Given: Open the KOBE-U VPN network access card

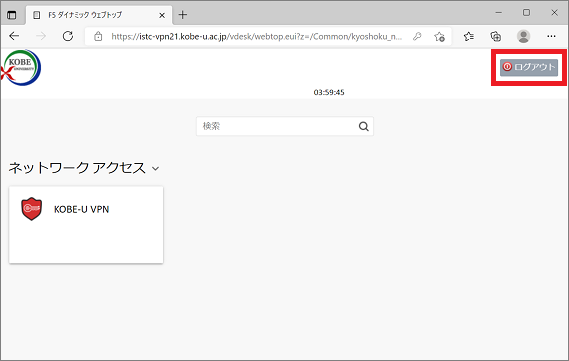Looking at the screenshot, I should (86, 225).
